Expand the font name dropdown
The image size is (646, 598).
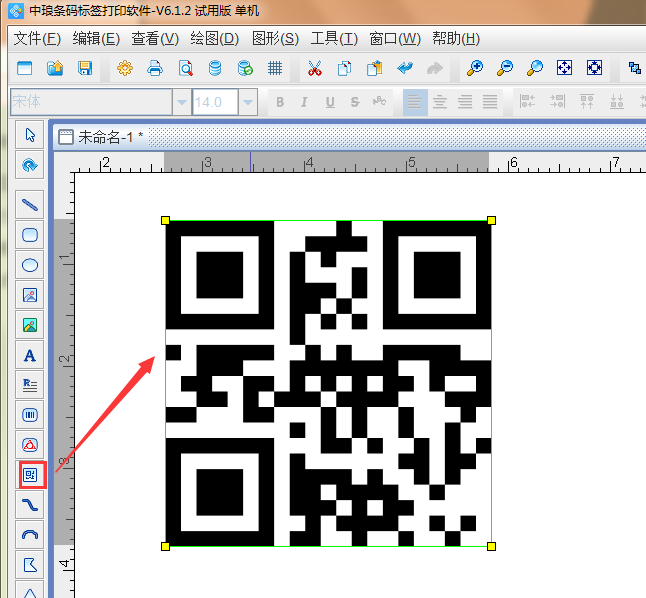pos(182,102)
